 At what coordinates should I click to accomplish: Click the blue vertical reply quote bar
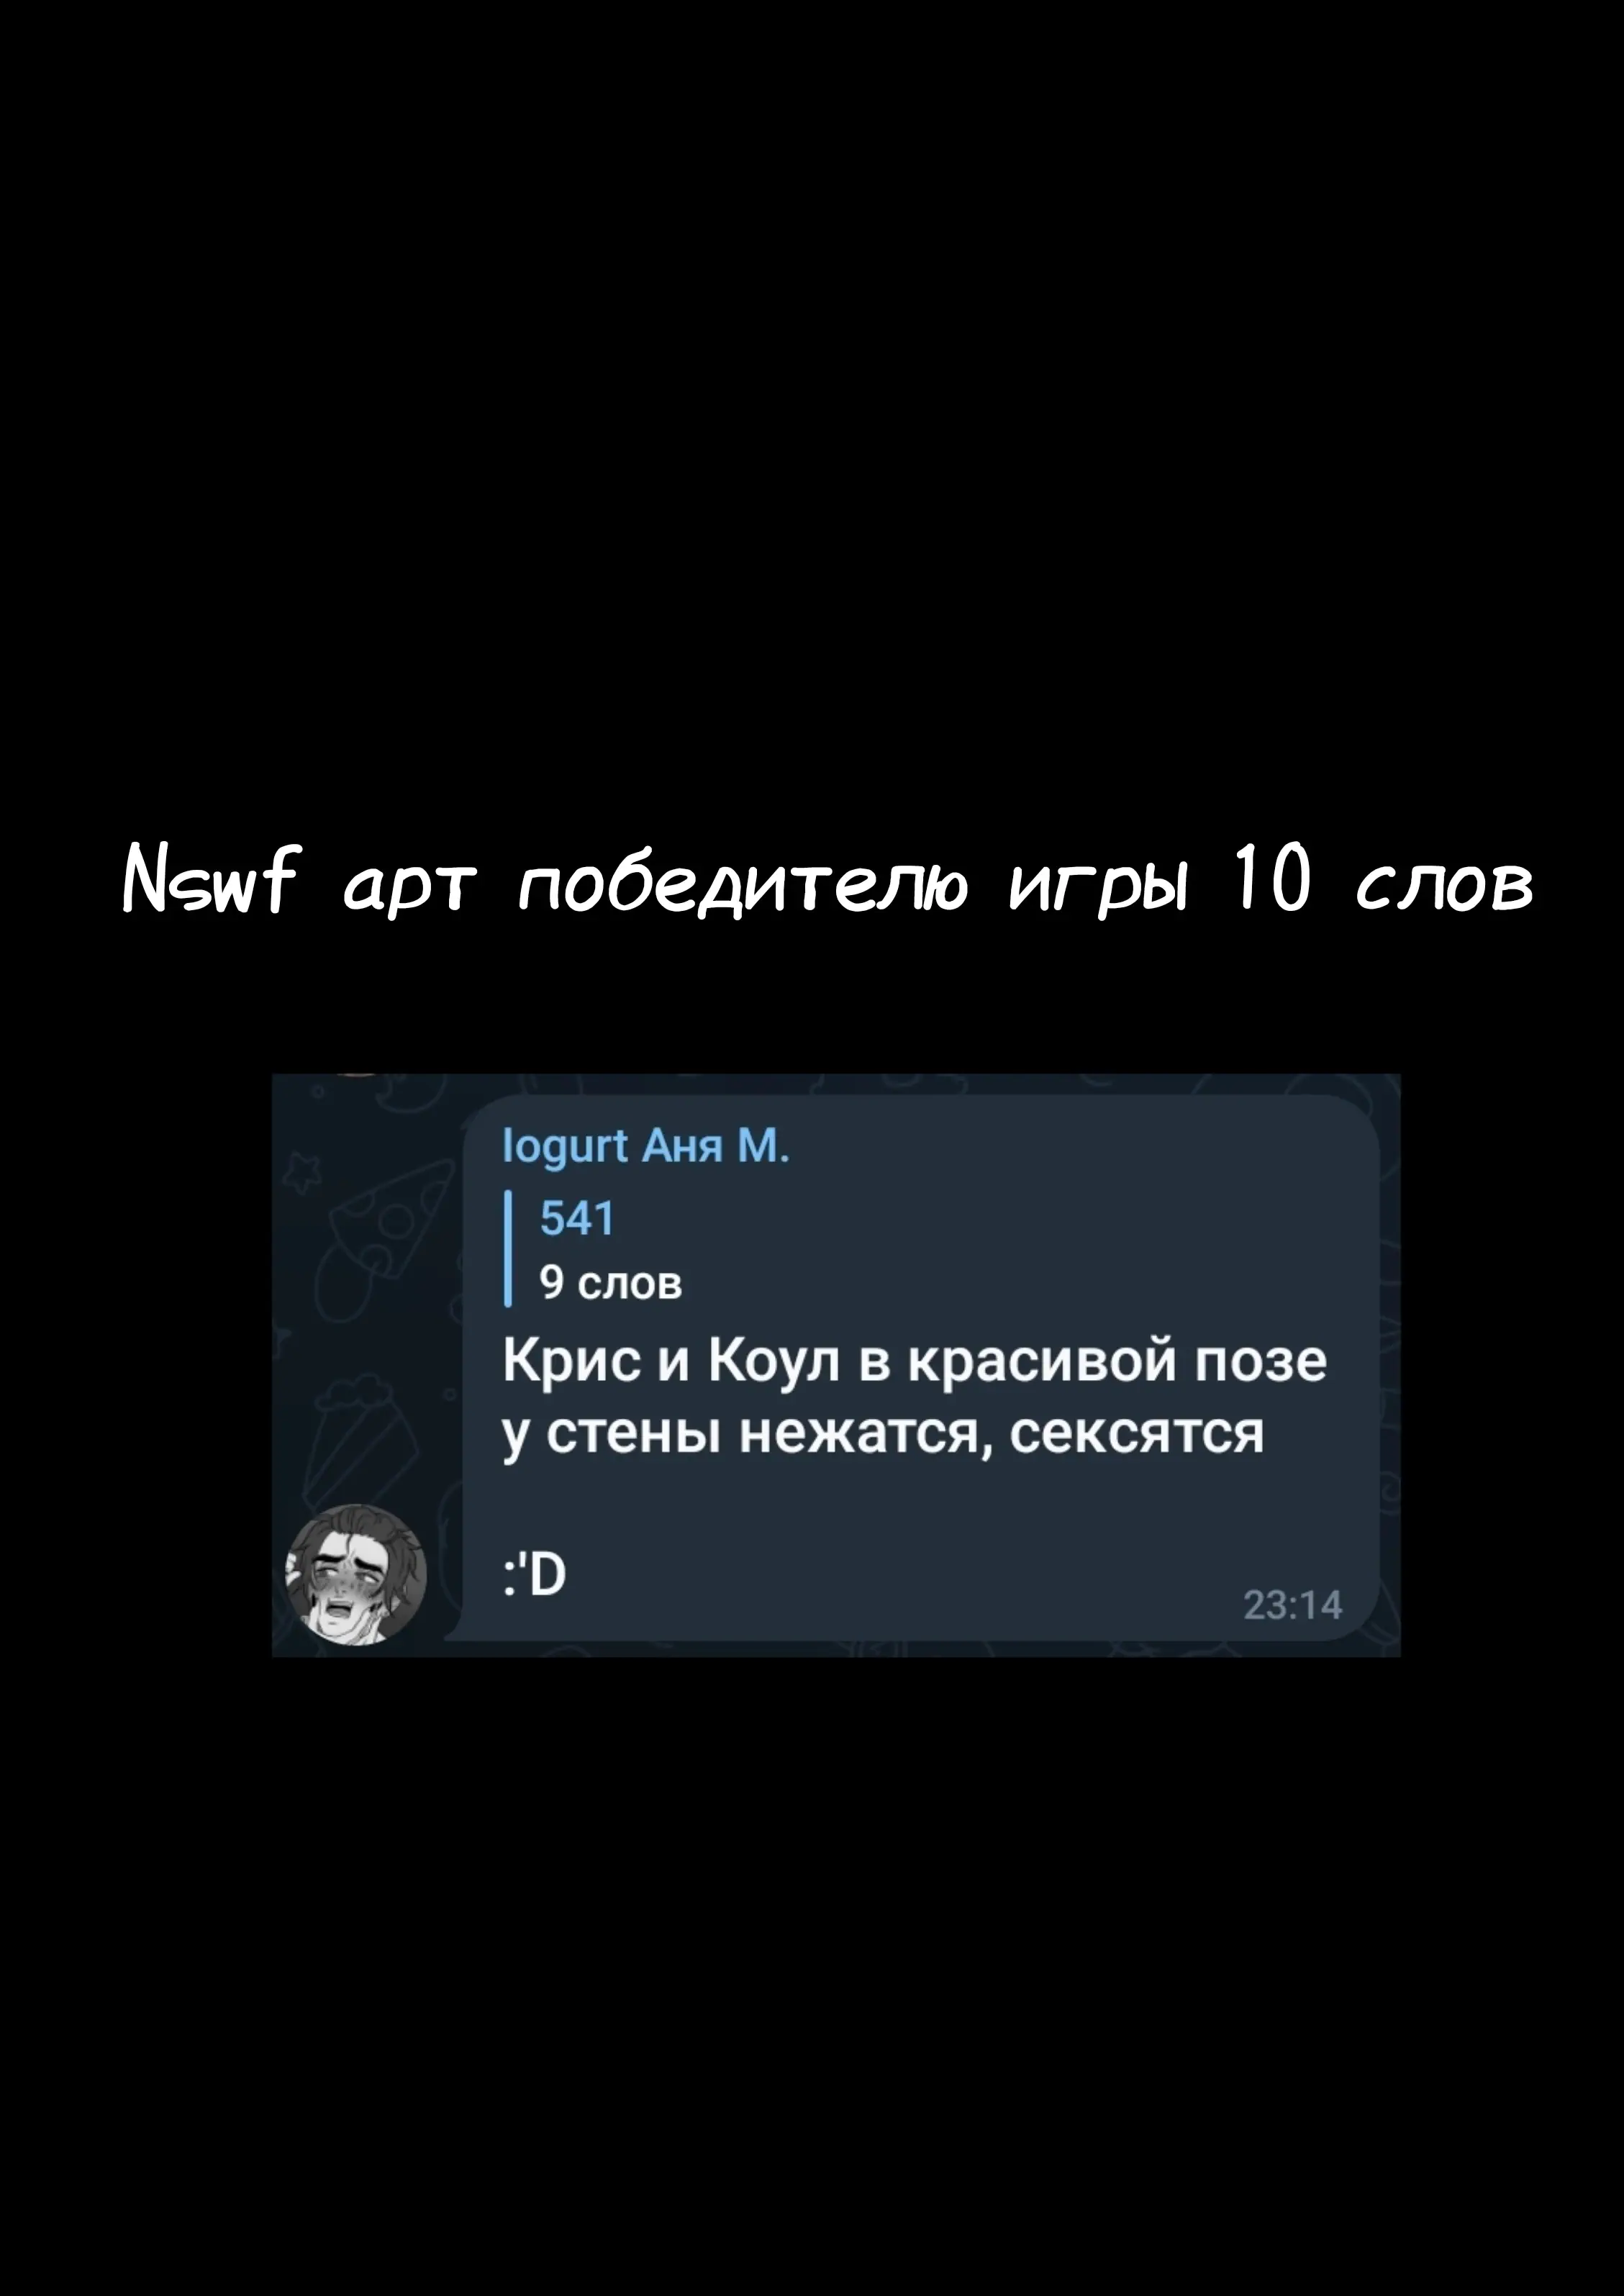[x=509, y=1249]
